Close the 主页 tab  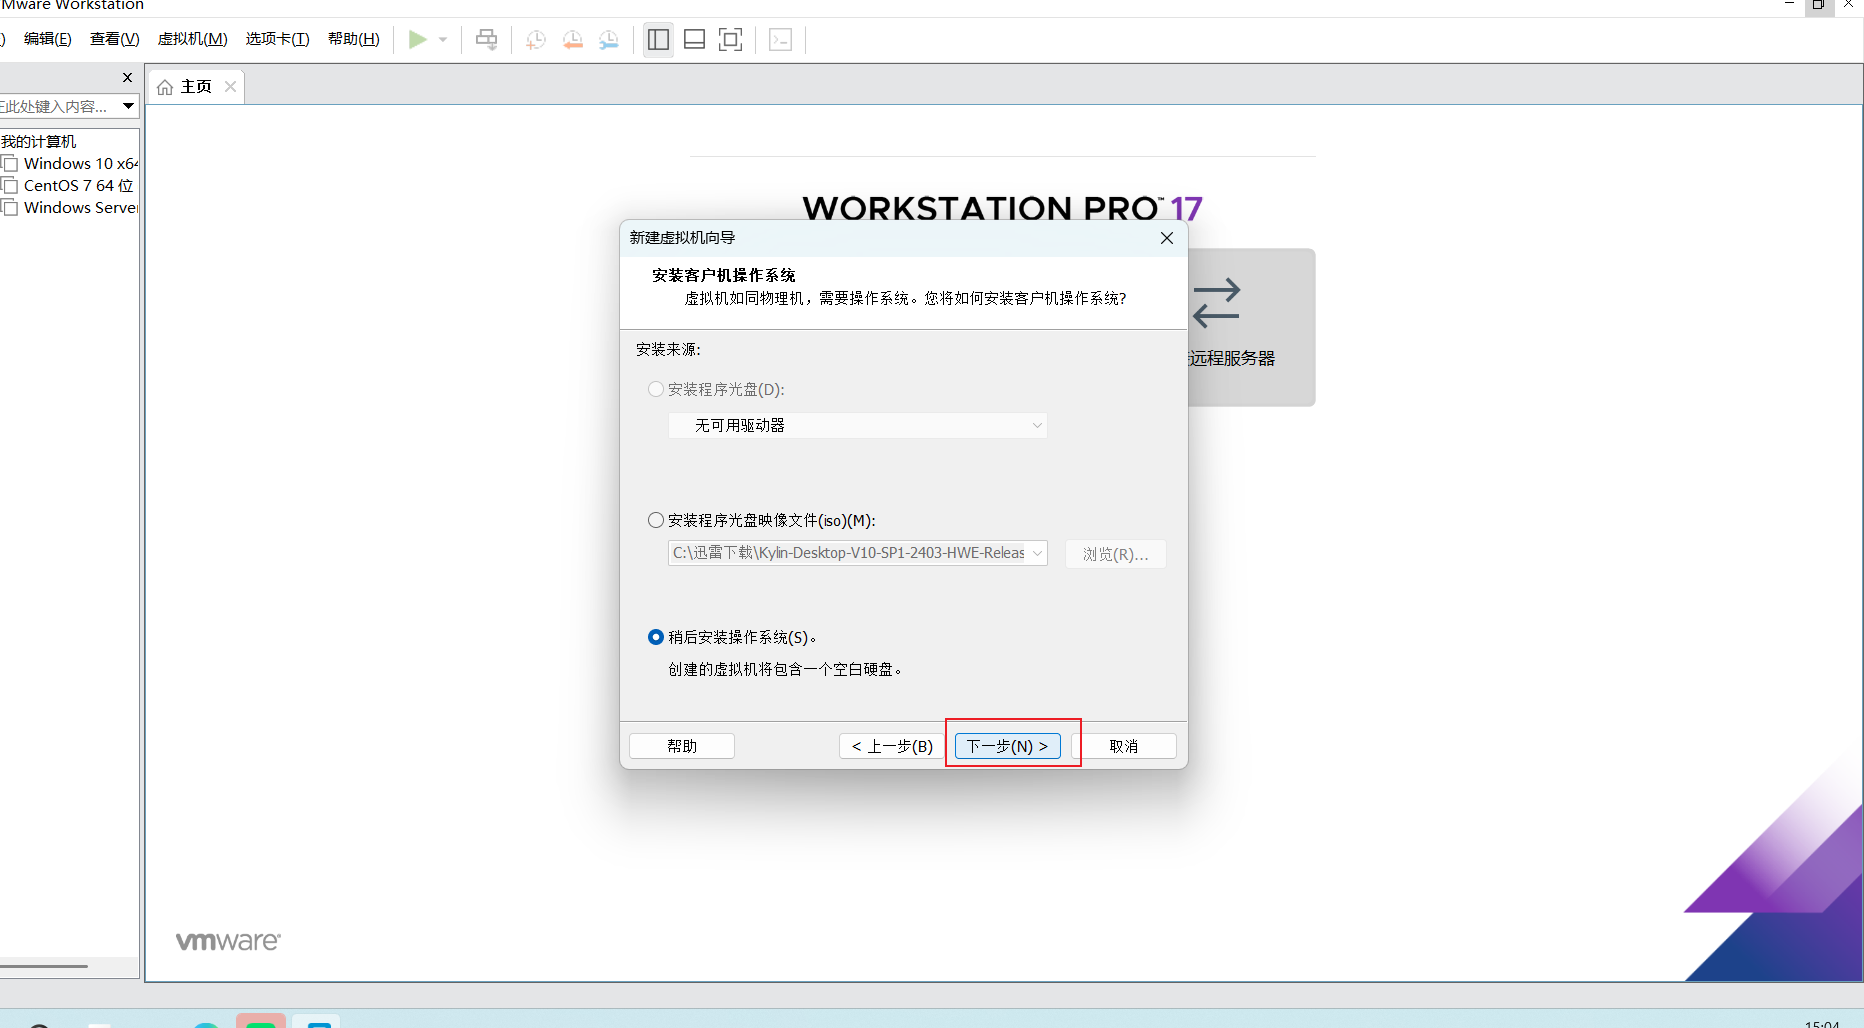tap(231, 87)
